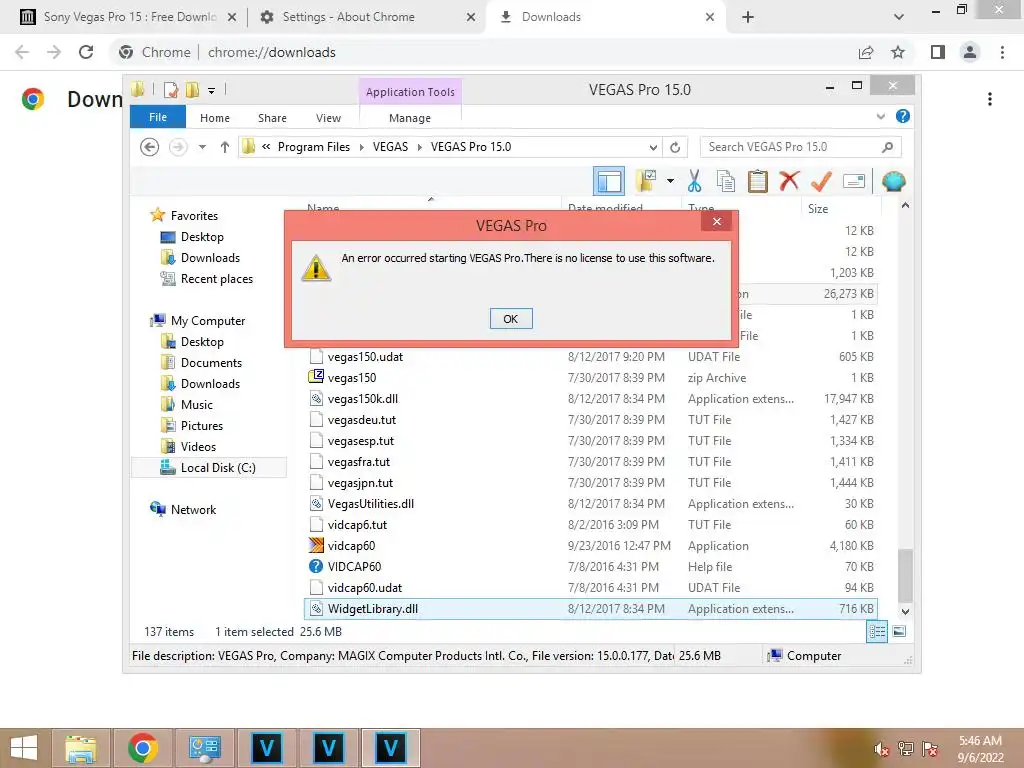Click the red Delete X icon
Image resolution: width=1024 pixels, height=768 pixels.
789,180
